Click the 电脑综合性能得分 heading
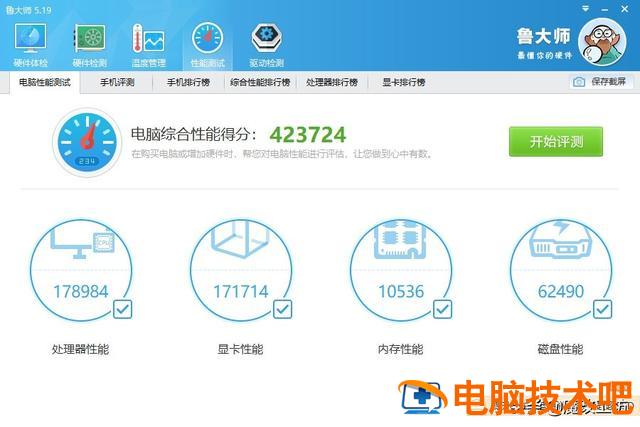The height and width of the screenshot is (427, 640). 194,134
